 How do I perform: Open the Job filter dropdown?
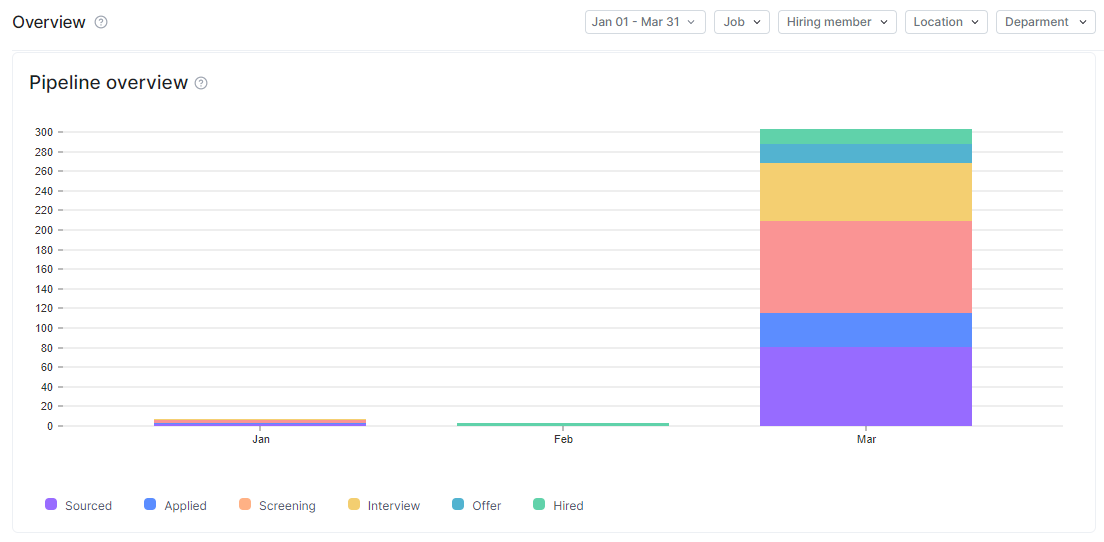point(742,22)
